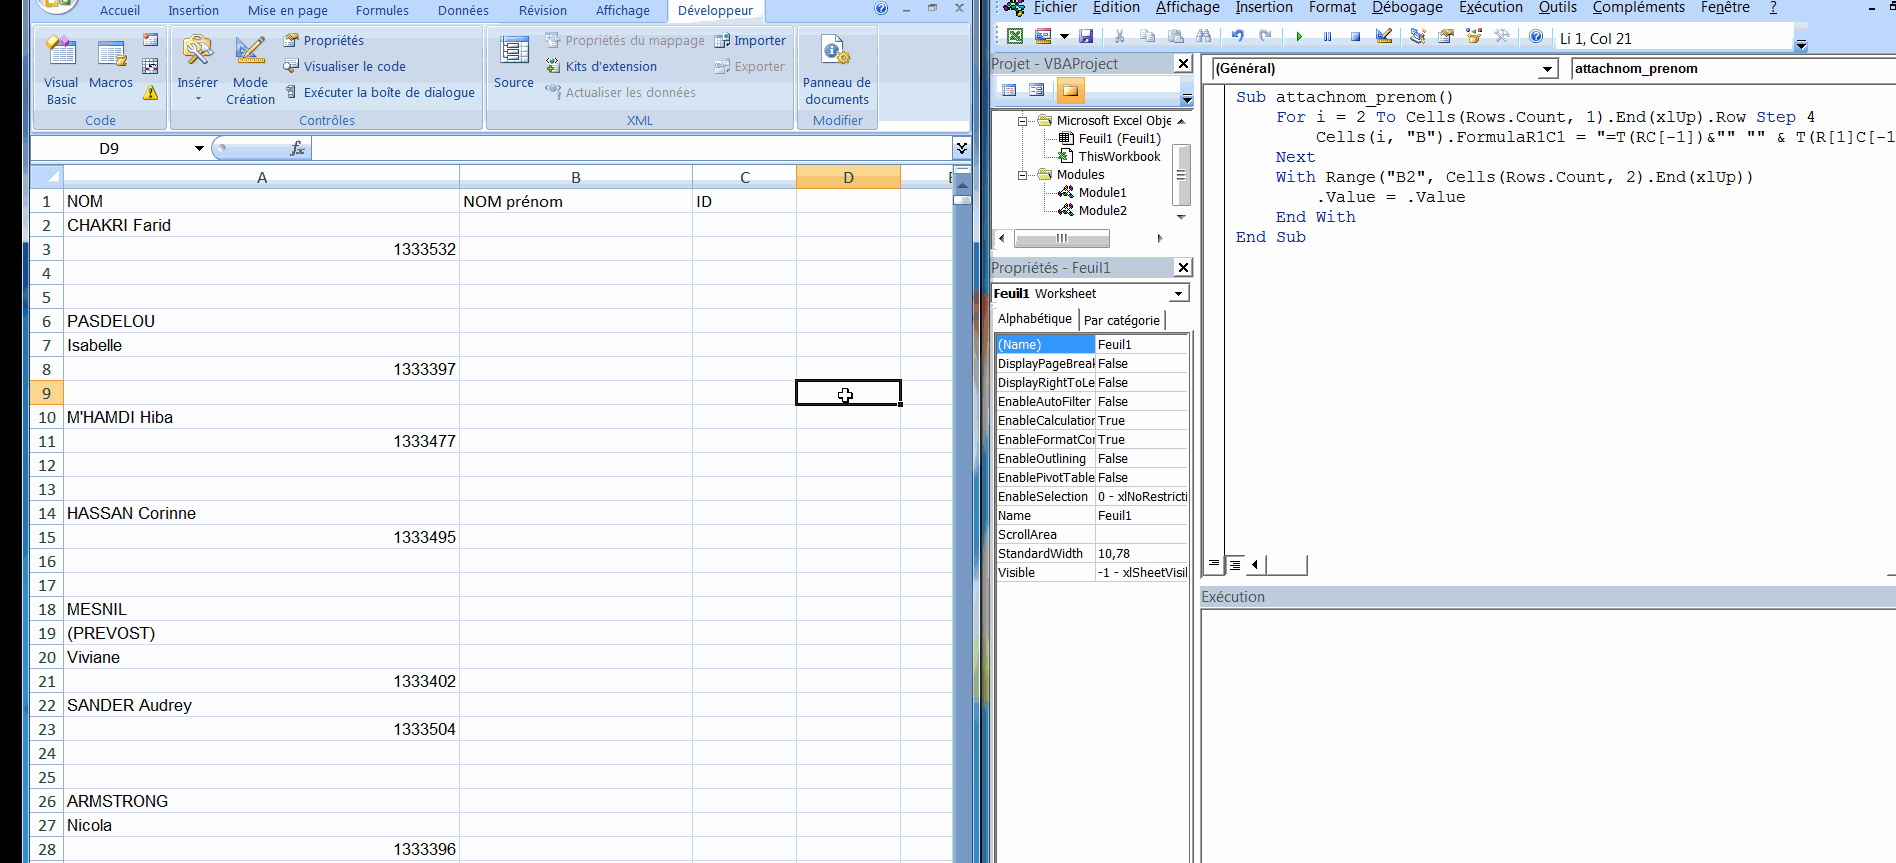Switch to the Données ribbon tab

click(463, 10)
